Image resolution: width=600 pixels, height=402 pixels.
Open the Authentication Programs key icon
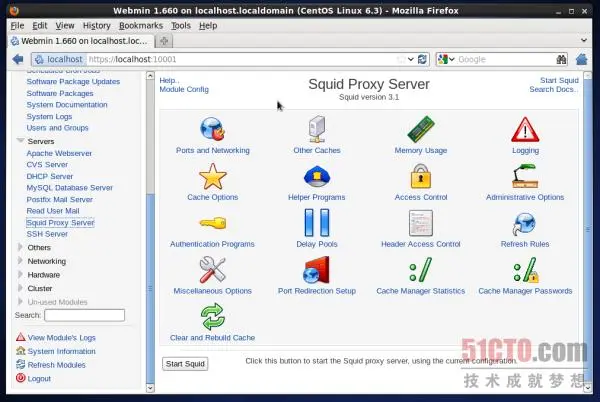click(213, 223)
